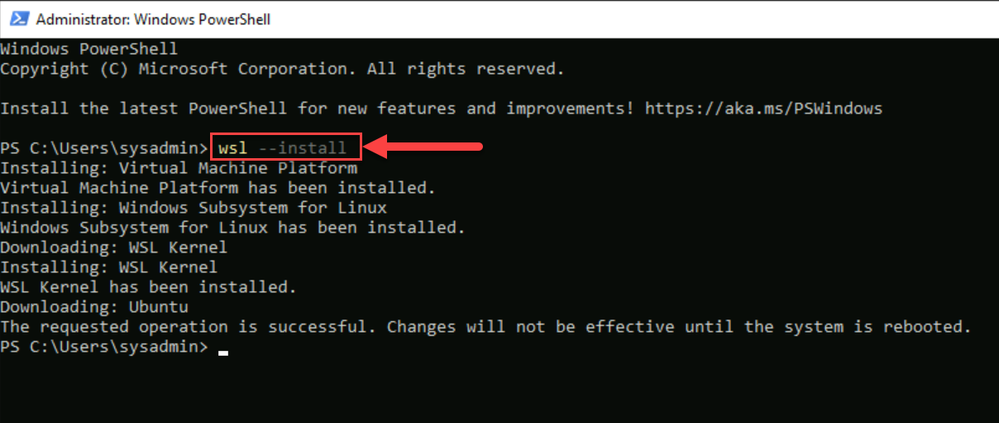Click the red arrow pointing at the command

click(427, 148)
